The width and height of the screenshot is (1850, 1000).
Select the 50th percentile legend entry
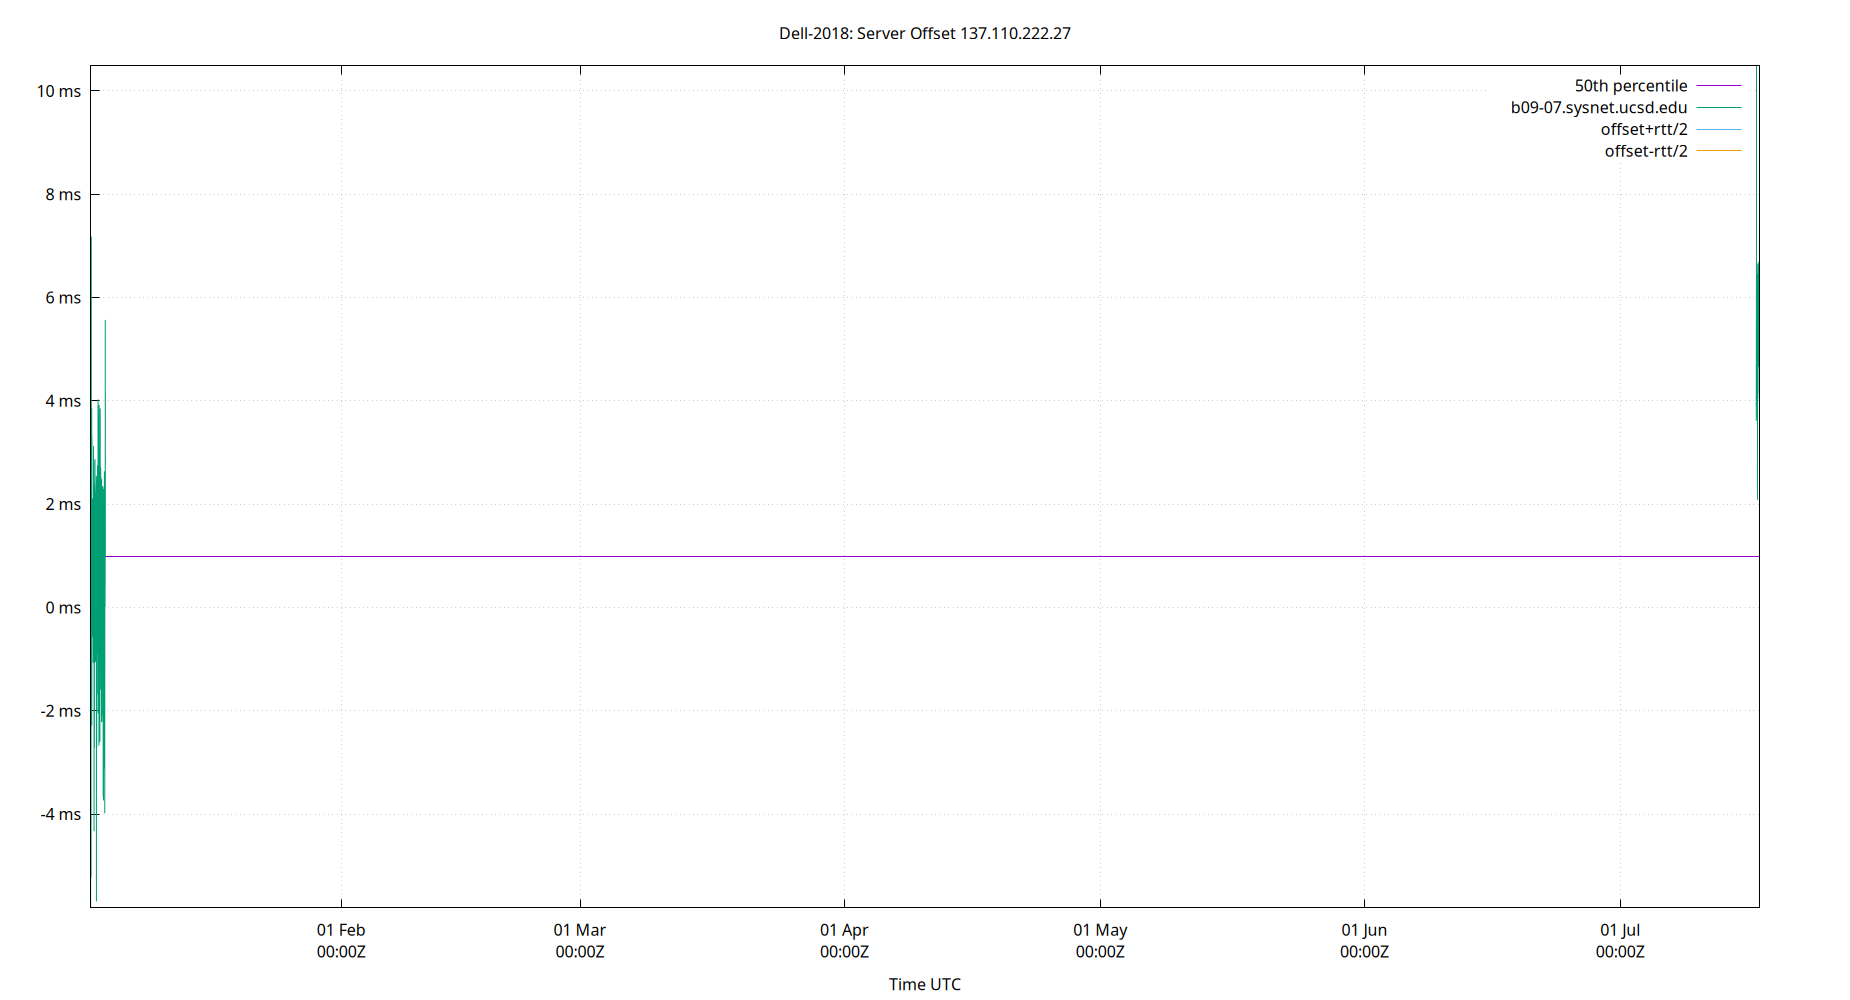coord(1631,85)
